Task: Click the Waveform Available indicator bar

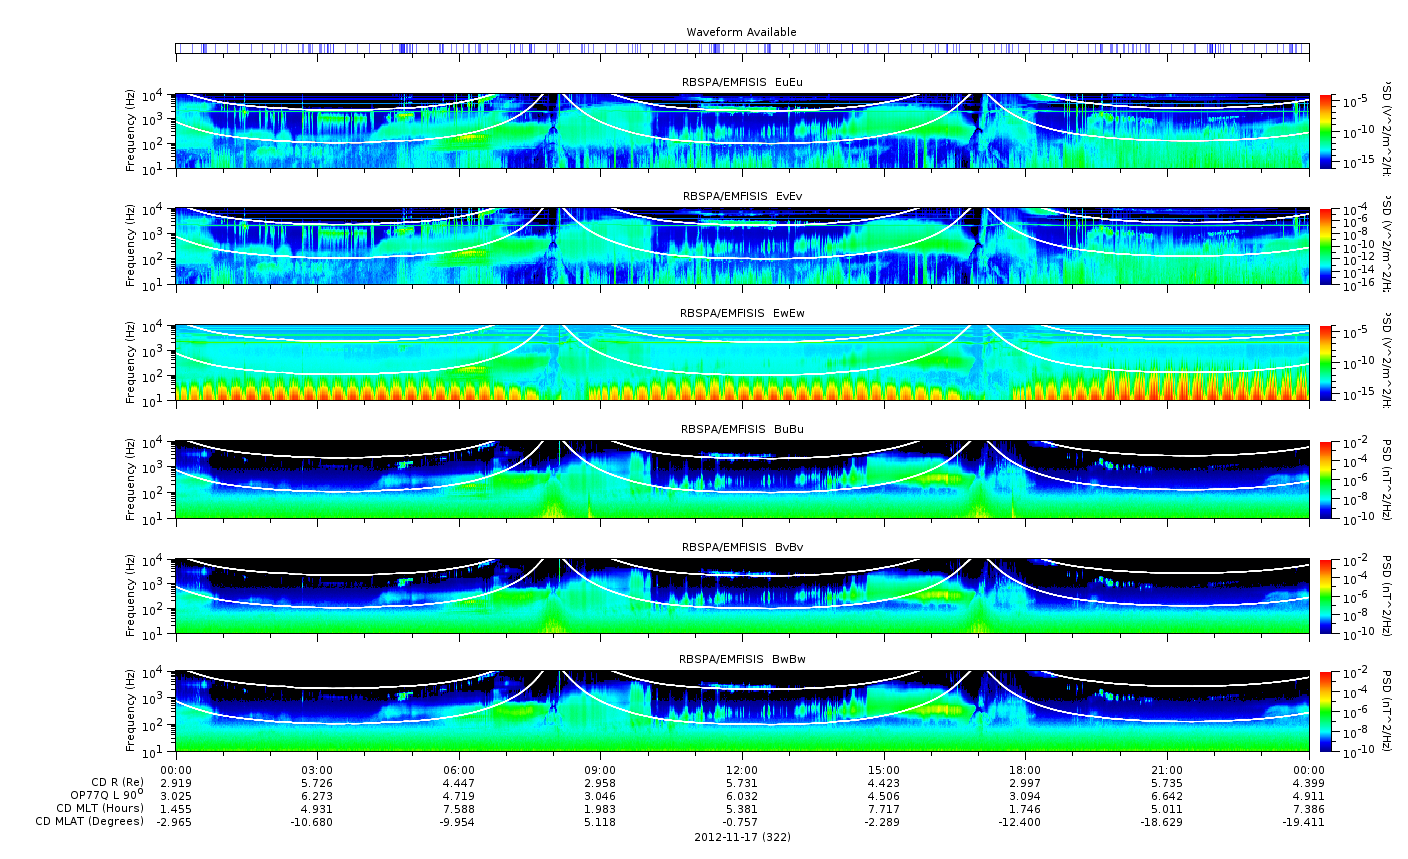Action: [x=741, y=48]
